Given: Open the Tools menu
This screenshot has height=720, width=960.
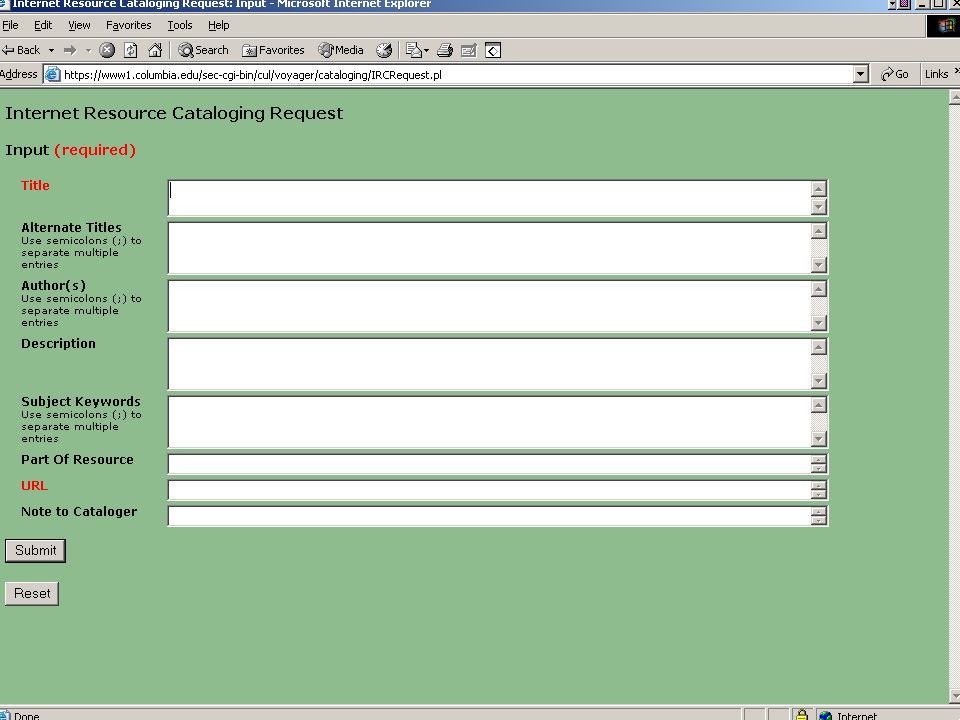Looking at the screenshot, I should coord(180,25).
